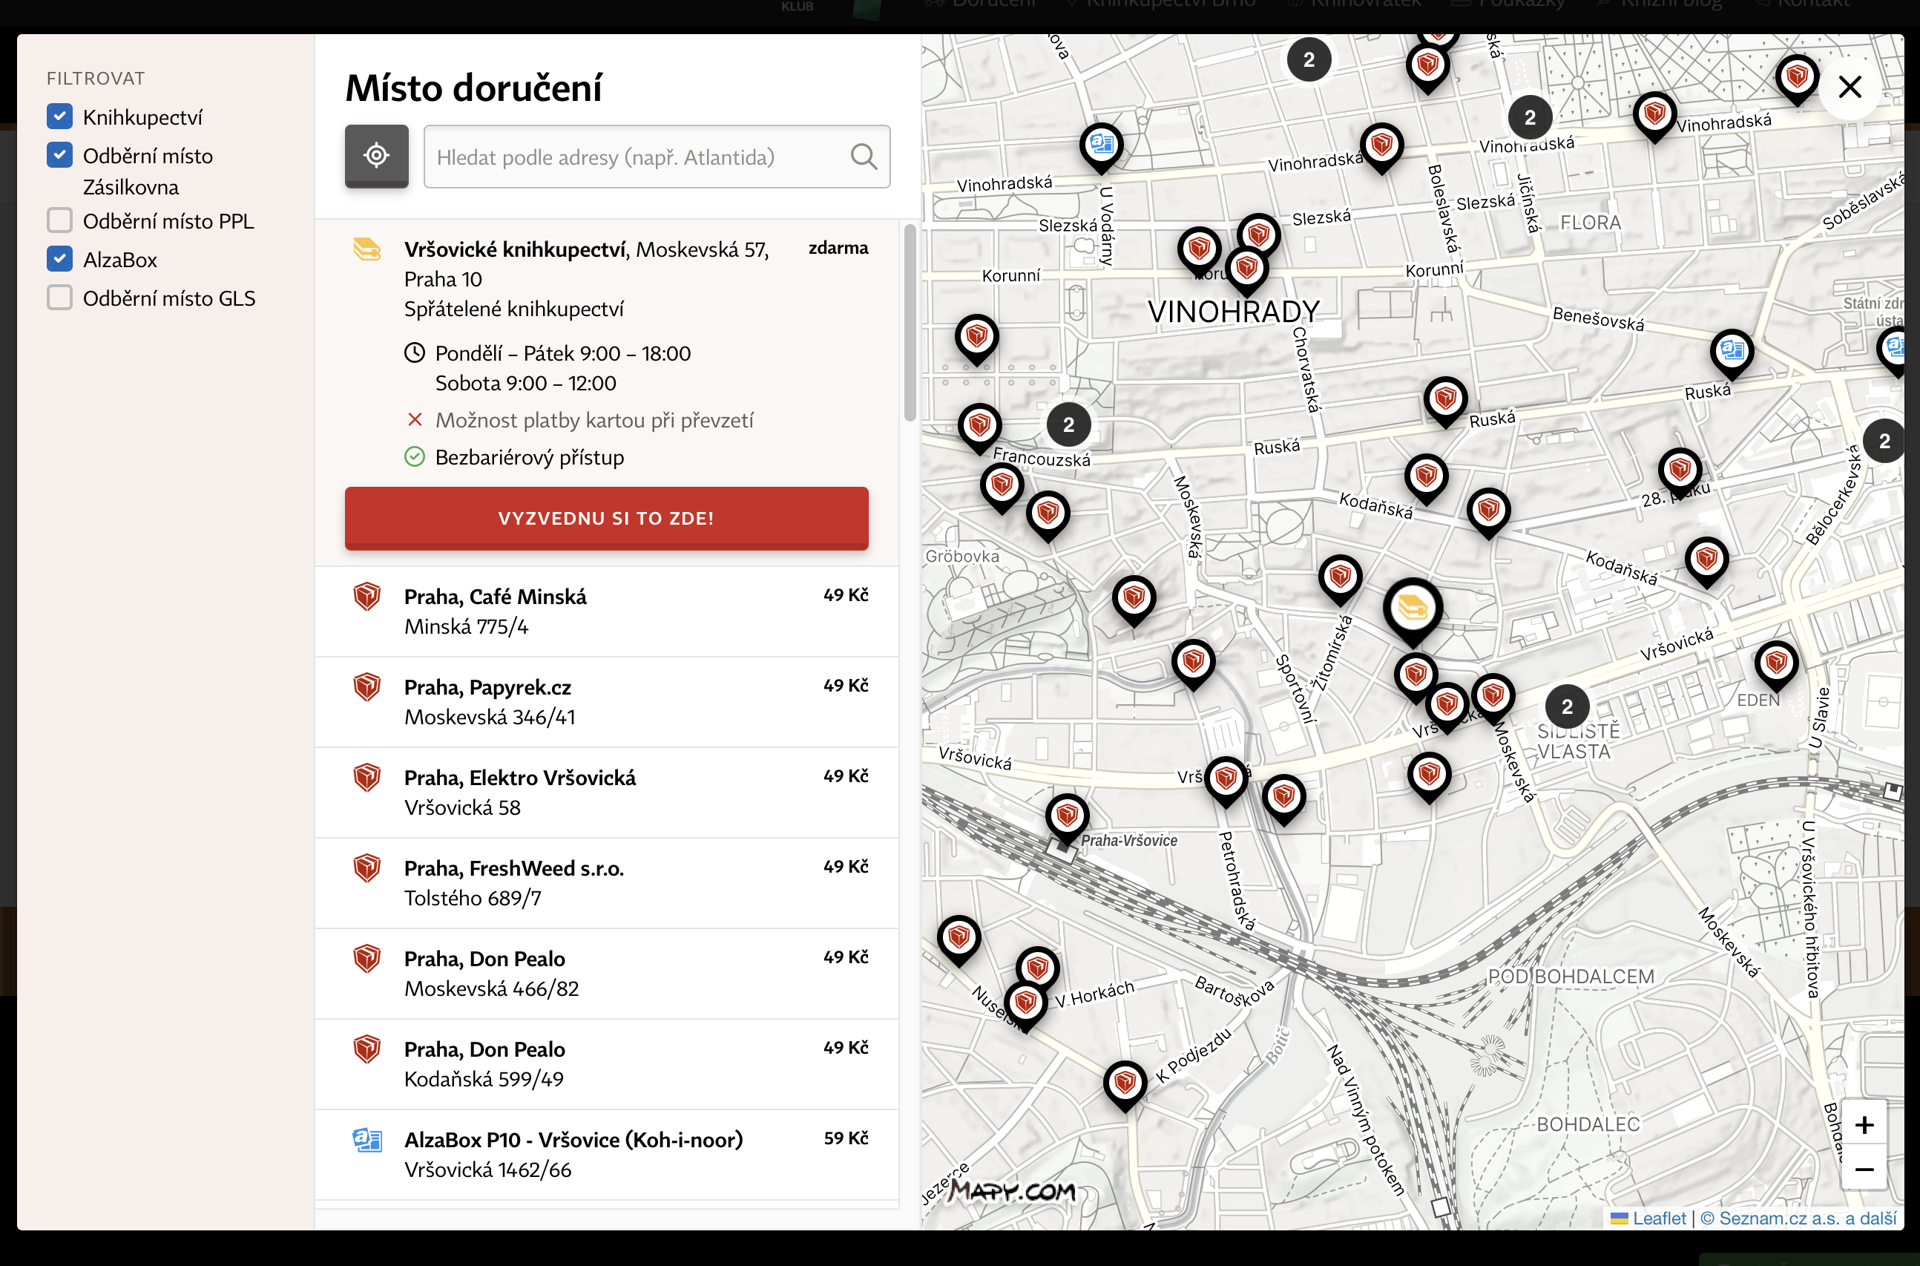Select Praha, Papyrek.cz pickup point

[606, 702]
